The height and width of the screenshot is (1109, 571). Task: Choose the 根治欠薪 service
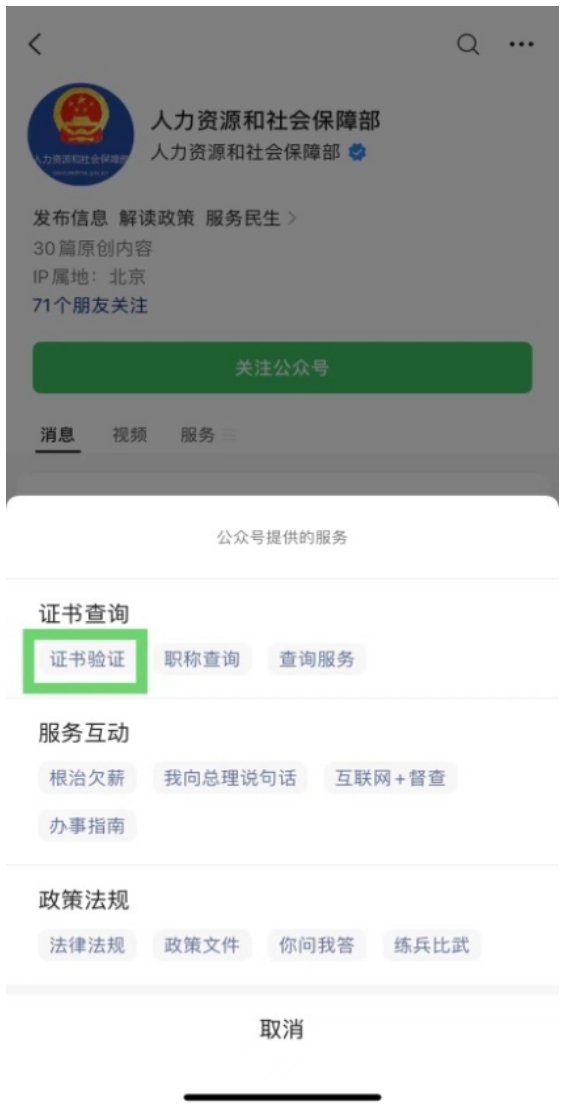tap(87, 778)
